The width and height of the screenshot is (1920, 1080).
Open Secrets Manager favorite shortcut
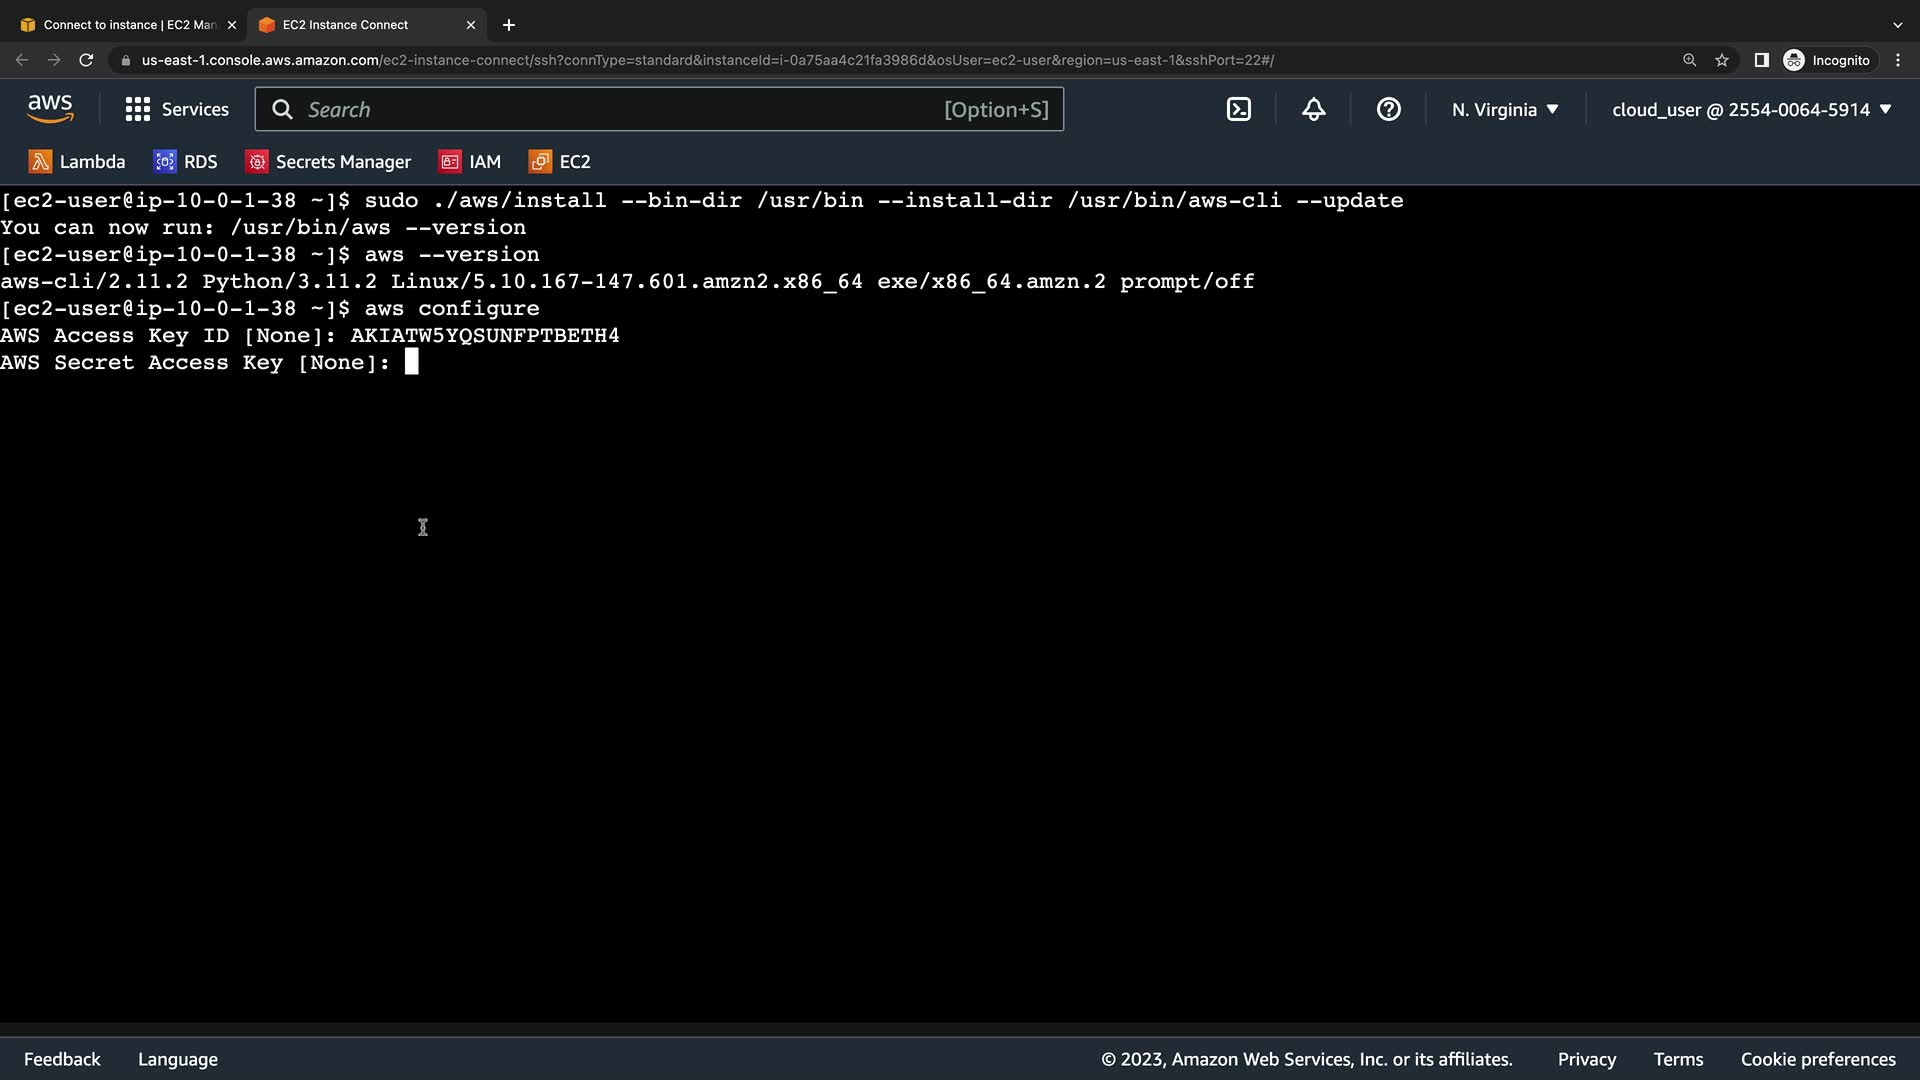pos(328,162)
